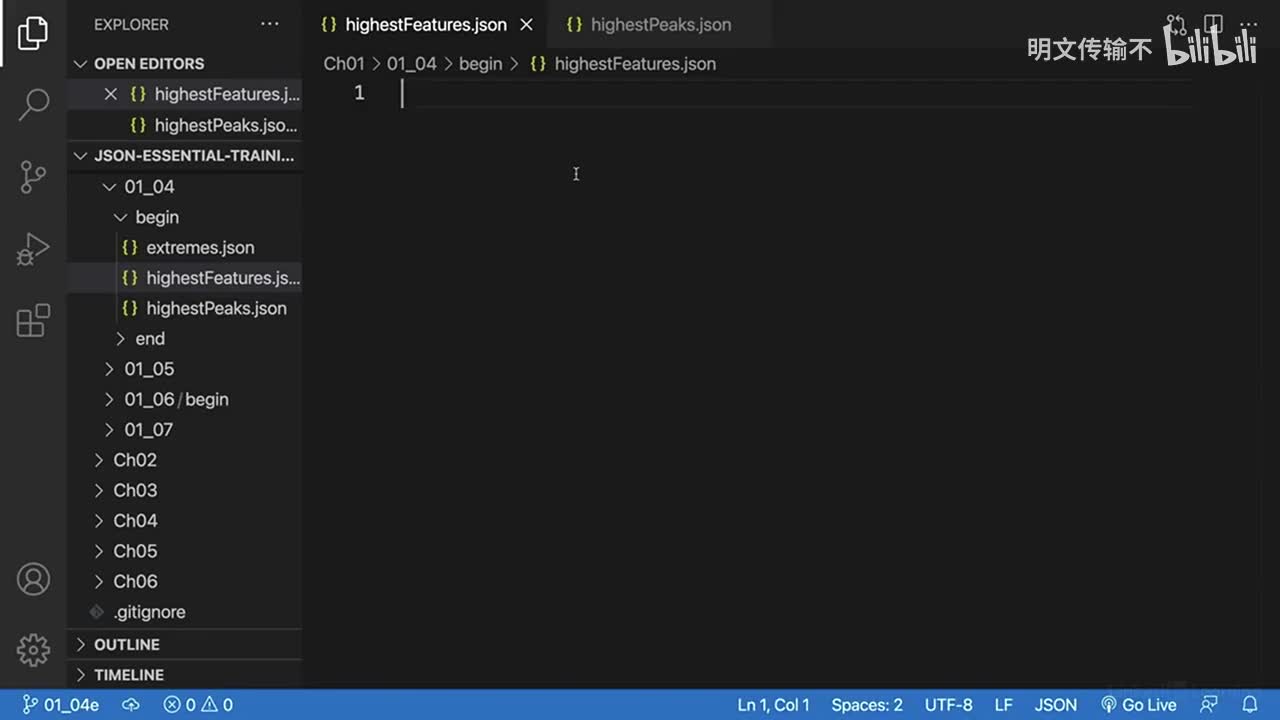This screenshot has width=1280, height=720.
Task: Open the notifications bell icon
Action: pyautogui.click(x=1250, y=705)
